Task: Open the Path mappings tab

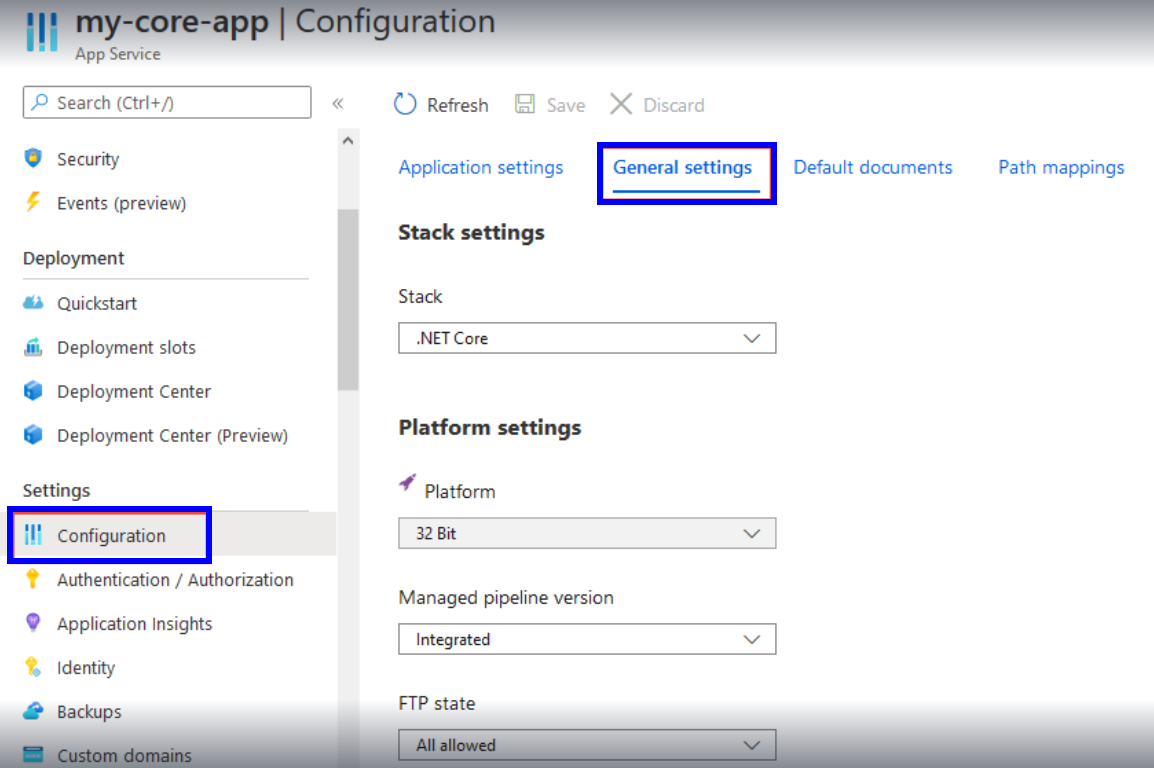Action: point(1061,168)
